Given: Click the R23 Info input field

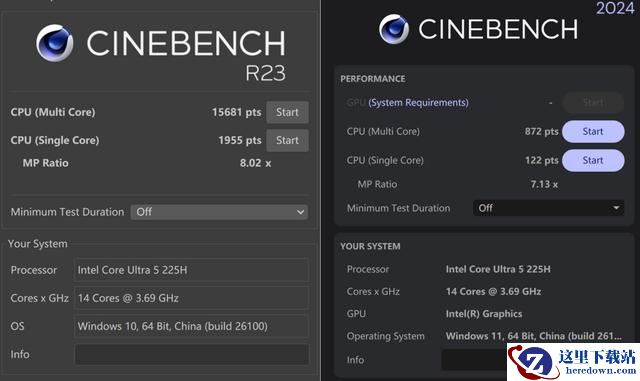Looking at the screenshot, I should pyautogui.click(x=191, y=354).
